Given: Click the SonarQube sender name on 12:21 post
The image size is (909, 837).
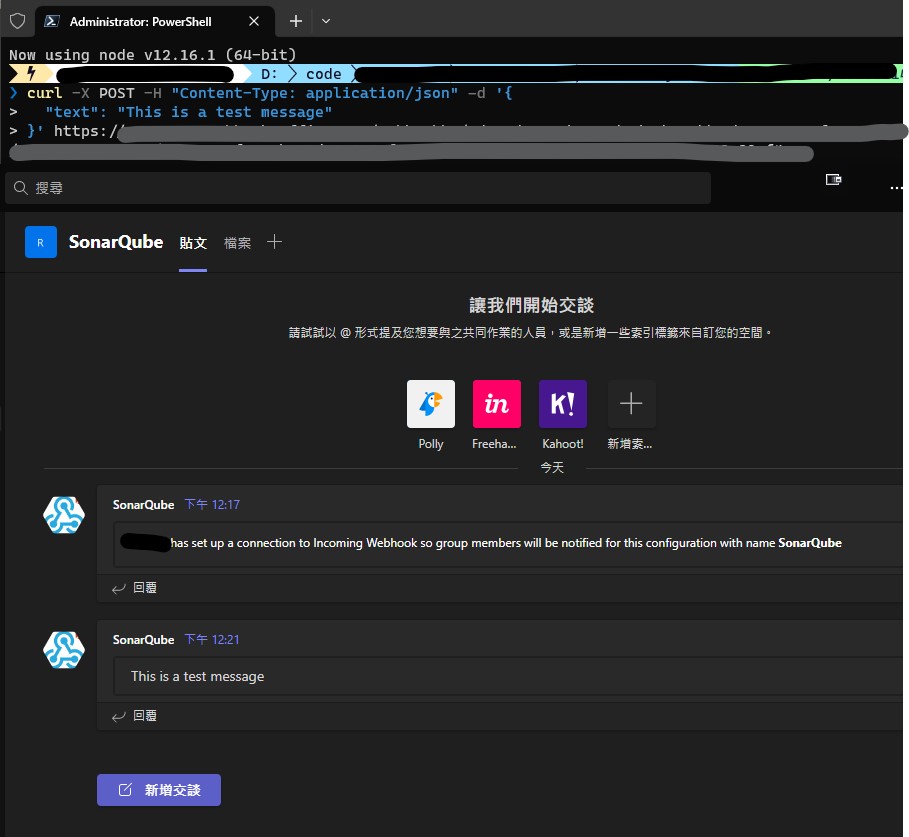Looking at the screenshot, I should [x=143, y=639].
